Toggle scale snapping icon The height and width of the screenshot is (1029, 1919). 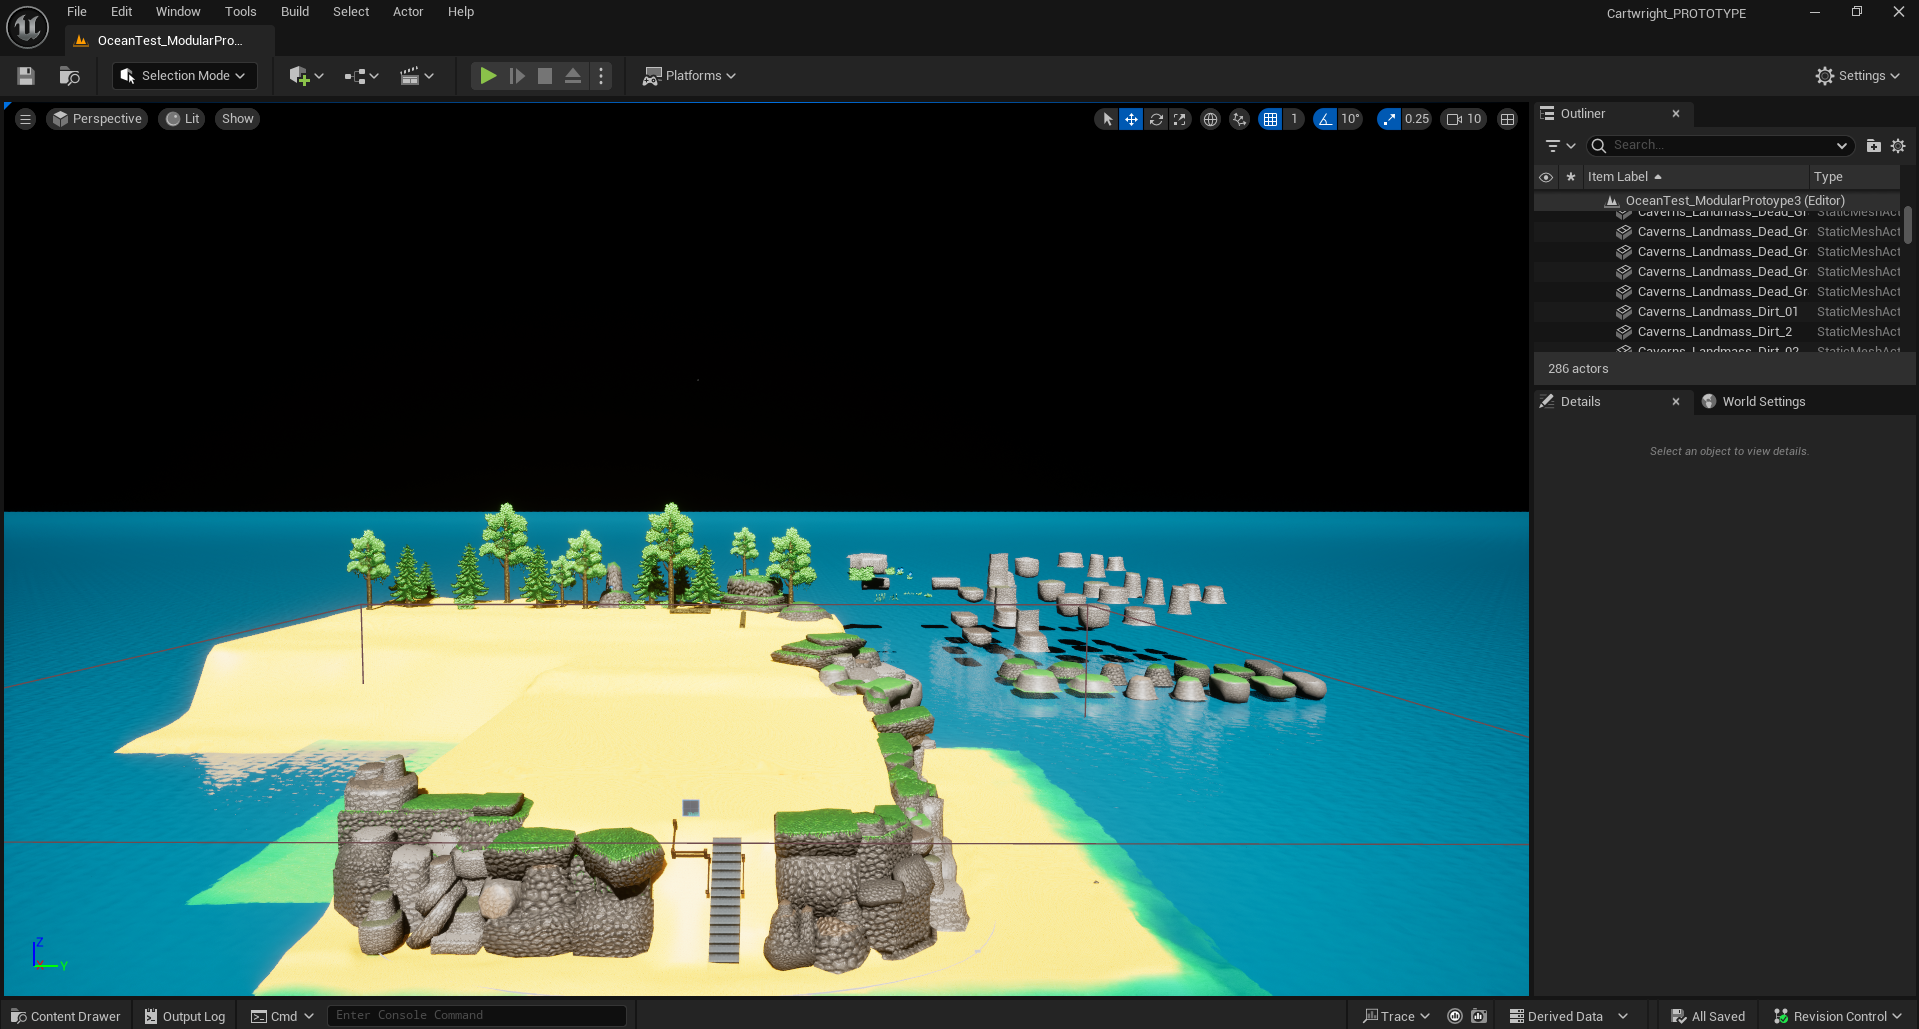coord(1389,119)
